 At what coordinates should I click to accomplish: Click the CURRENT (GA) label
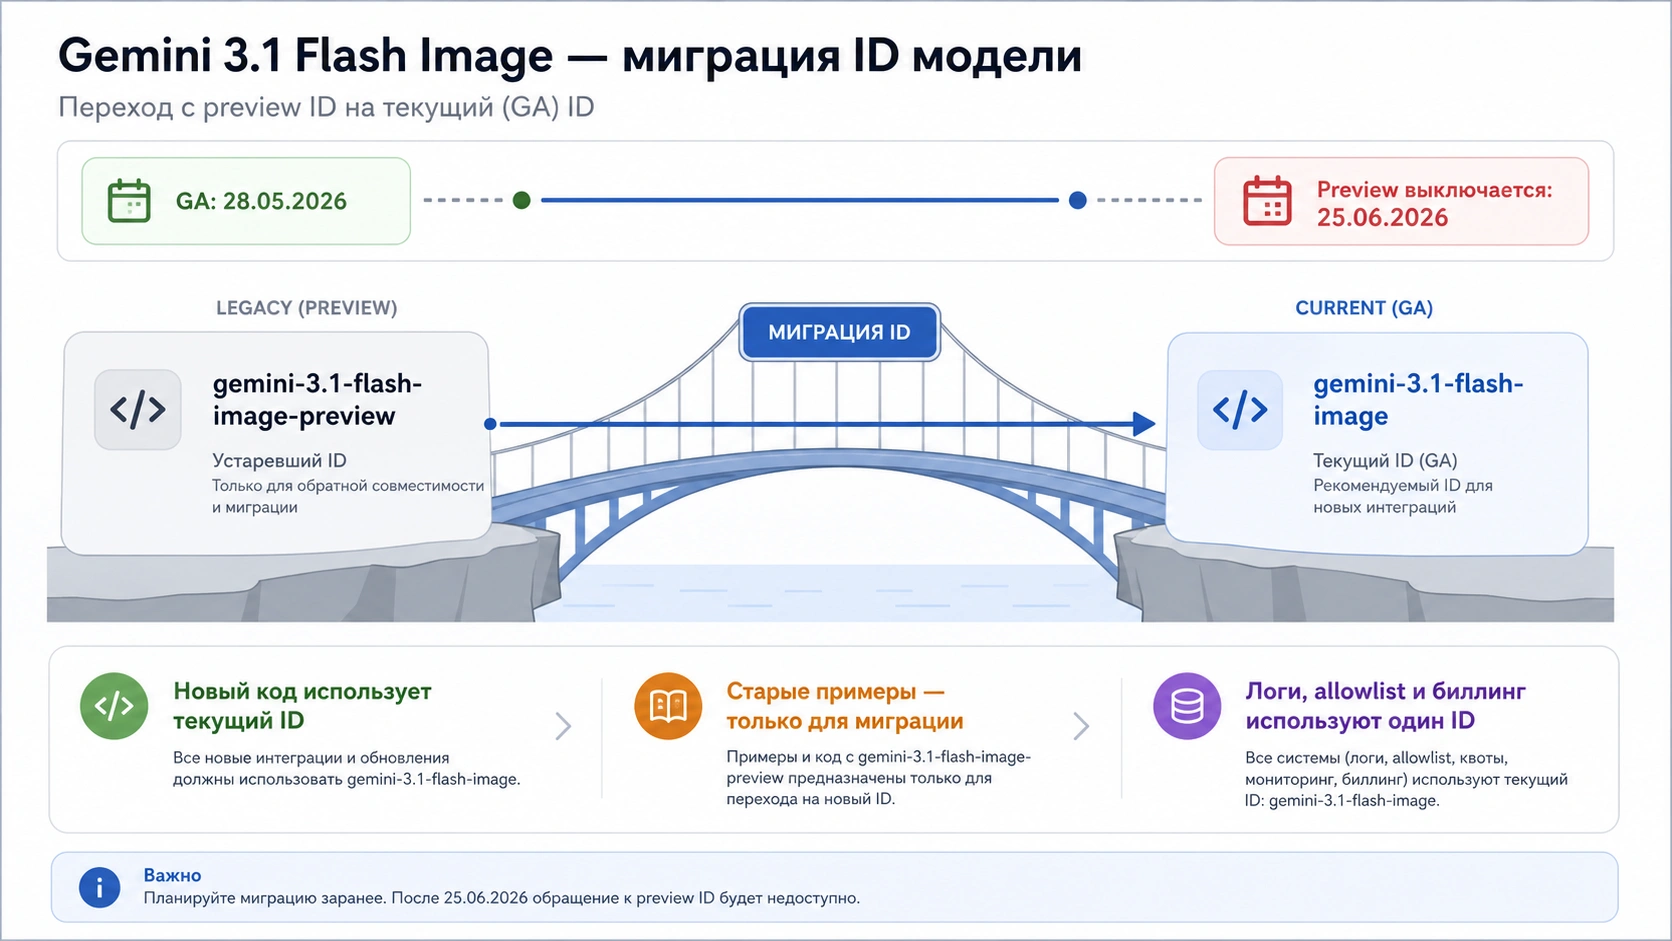[1364, 308]
